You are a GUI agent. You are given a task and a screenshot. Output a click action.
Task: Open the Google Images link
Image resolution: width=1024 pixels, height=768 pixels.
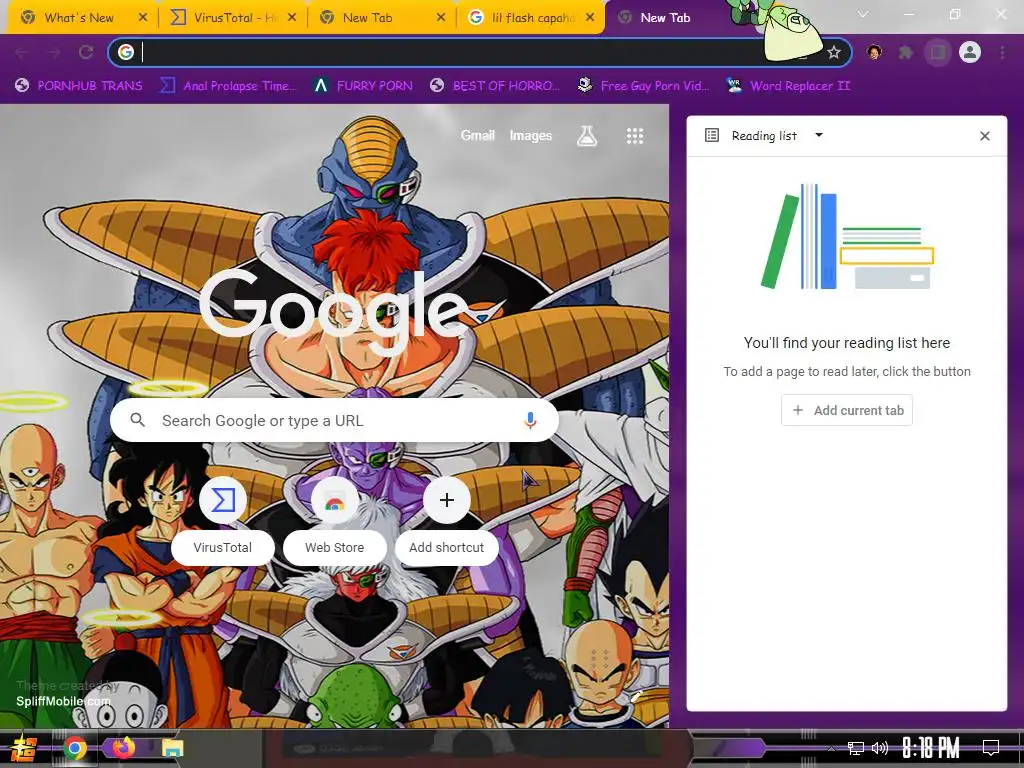tap(530, 136)
